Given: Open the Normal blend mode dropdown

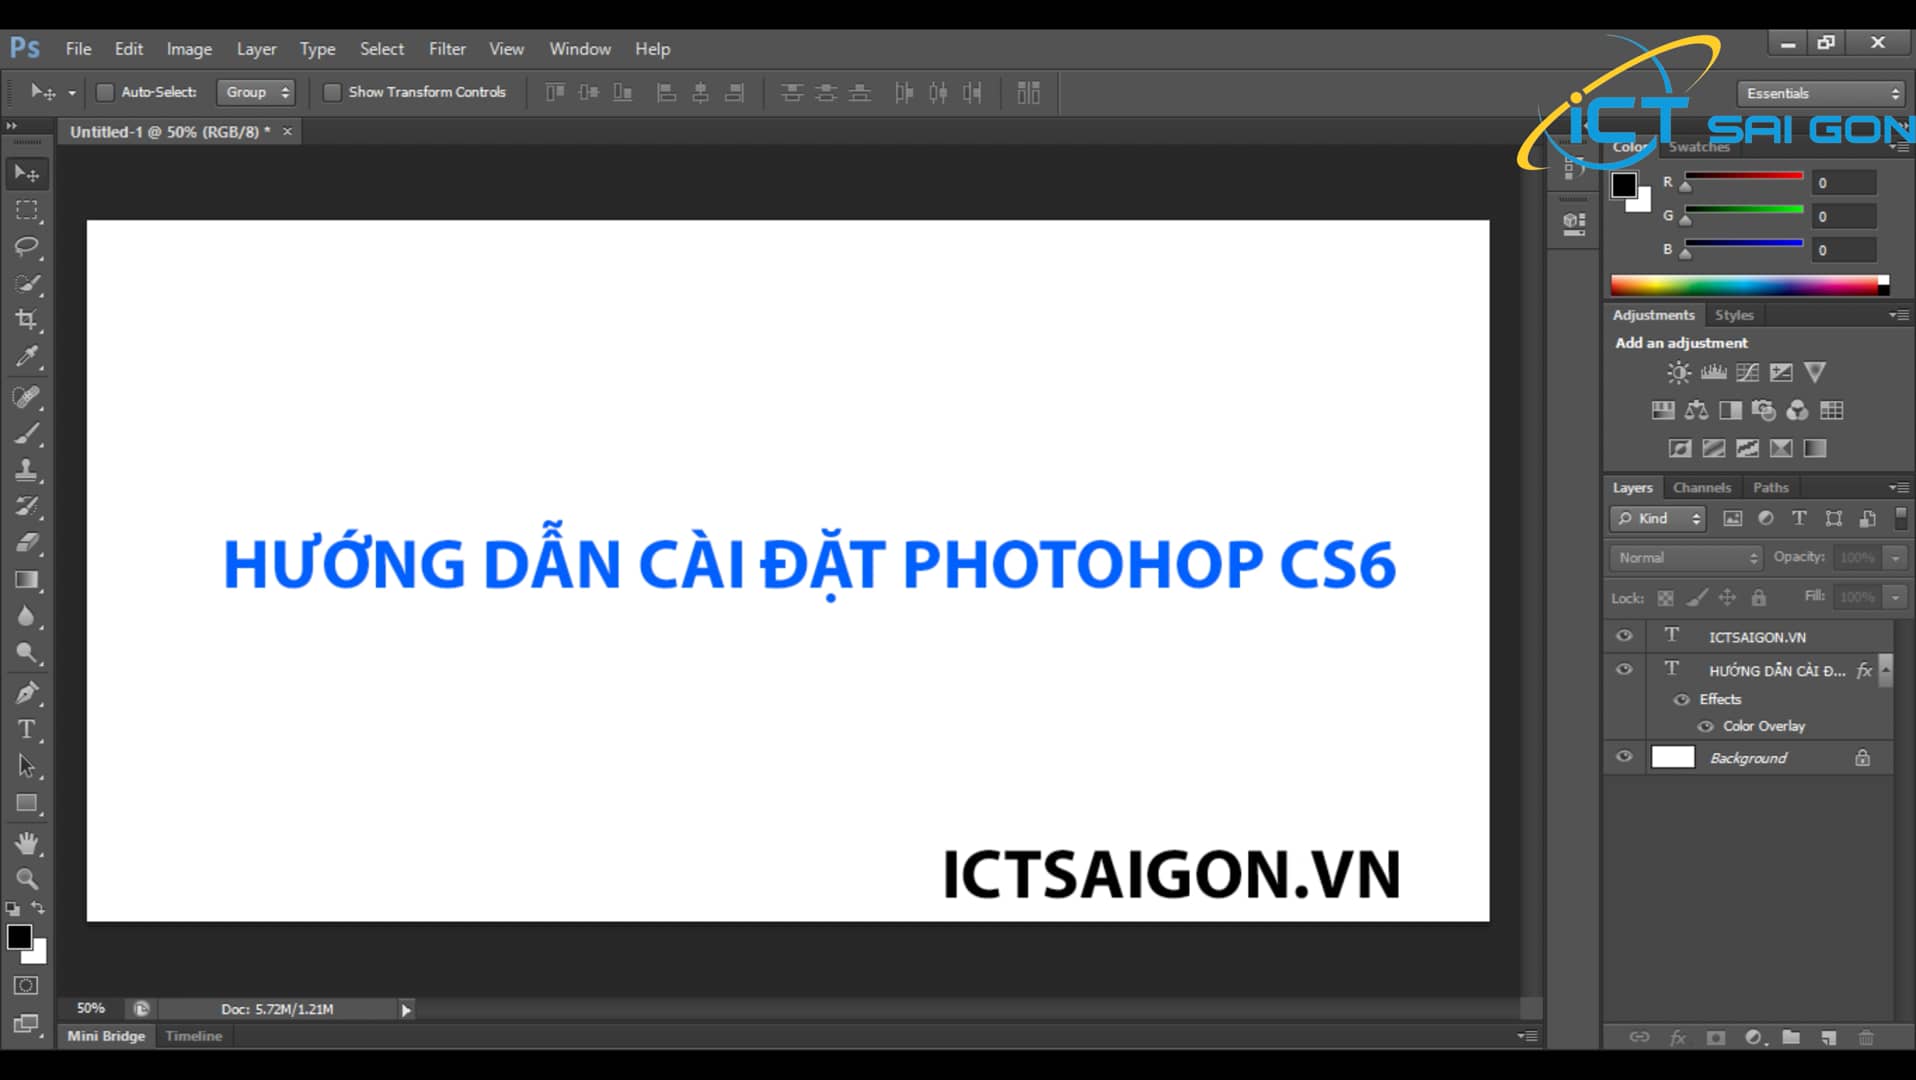Looking at the screenshot, I should click(x=1686, y=557).
